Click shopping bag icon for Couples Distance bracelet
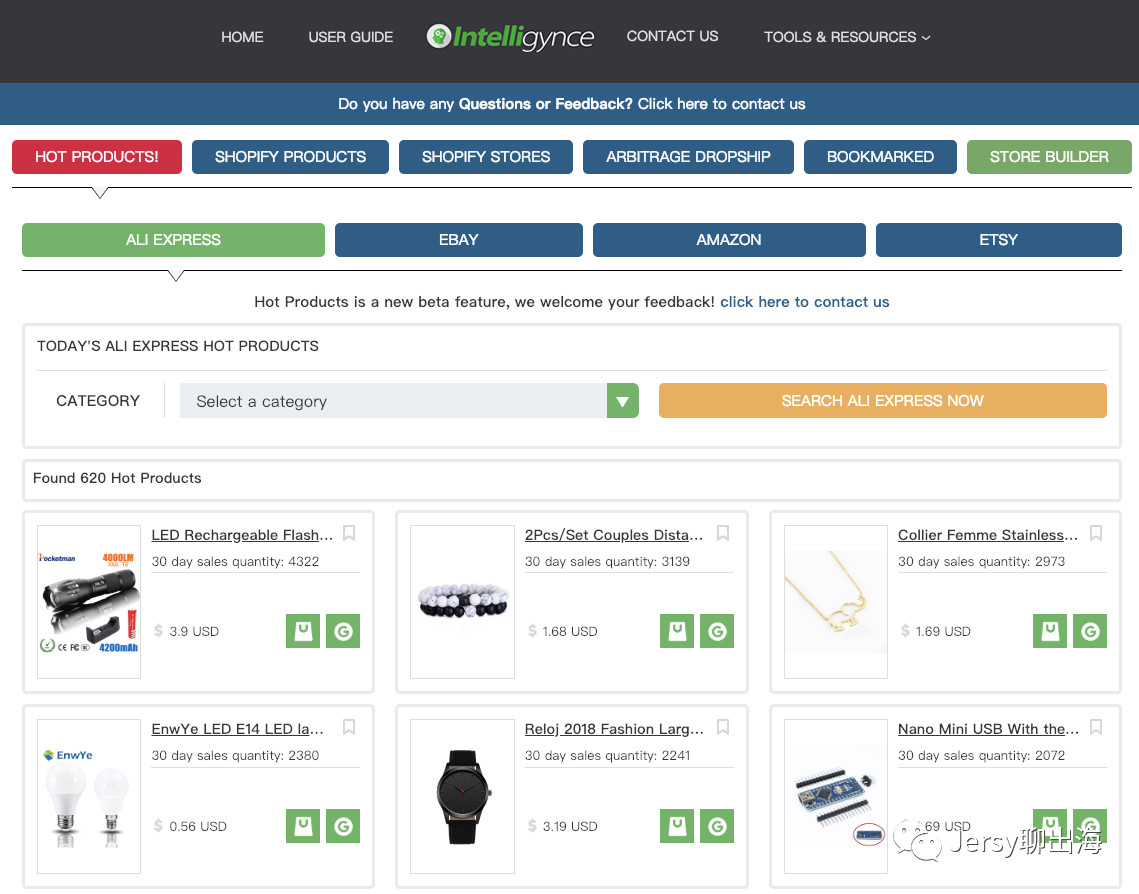The width and height of the screenshot is (1139, 894). [677, 631]
